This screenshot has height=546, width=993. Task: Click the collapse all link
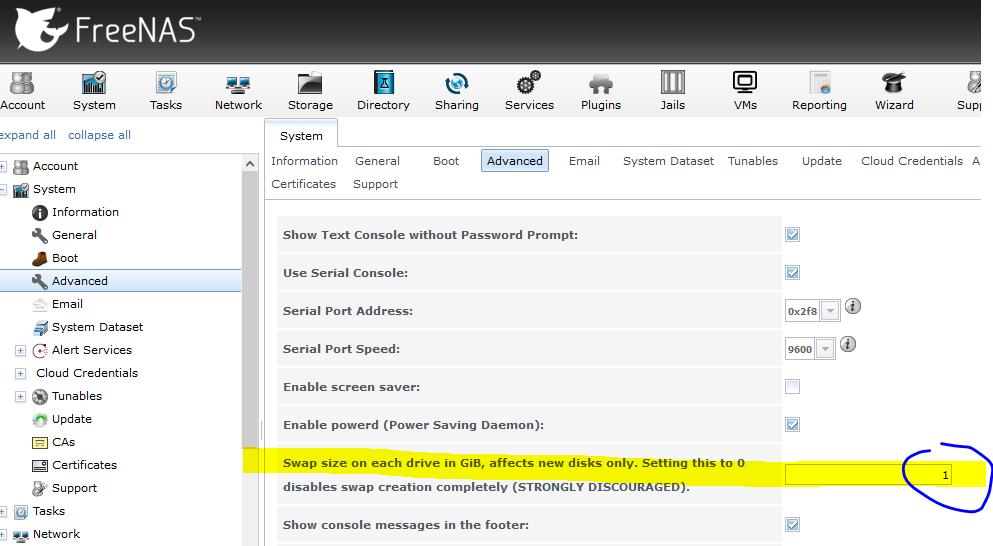pos(99,135)
